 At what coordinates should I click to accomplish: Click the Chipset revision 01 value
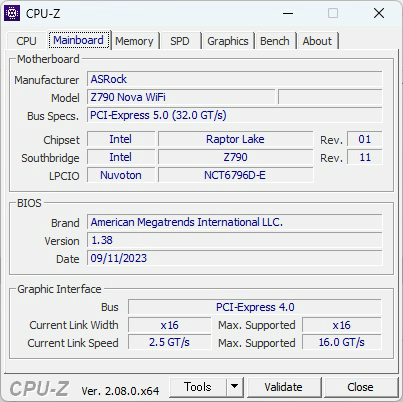click(365, 139)
